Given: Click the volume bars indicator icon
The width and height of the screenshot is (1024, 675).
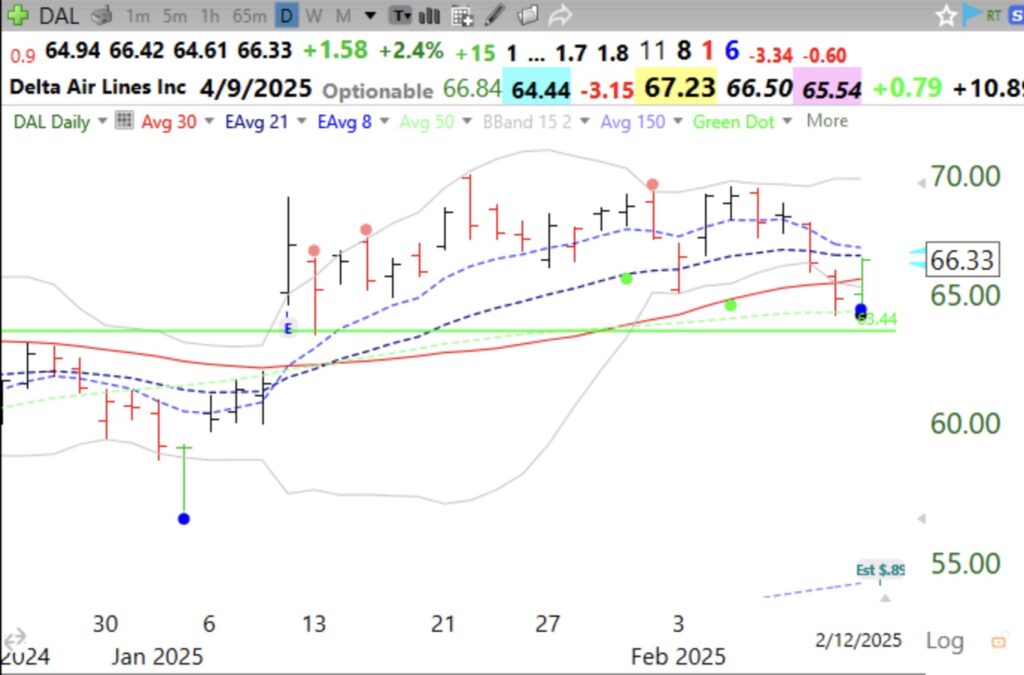Looking at the screenshot, I should [x=428, y=15].
